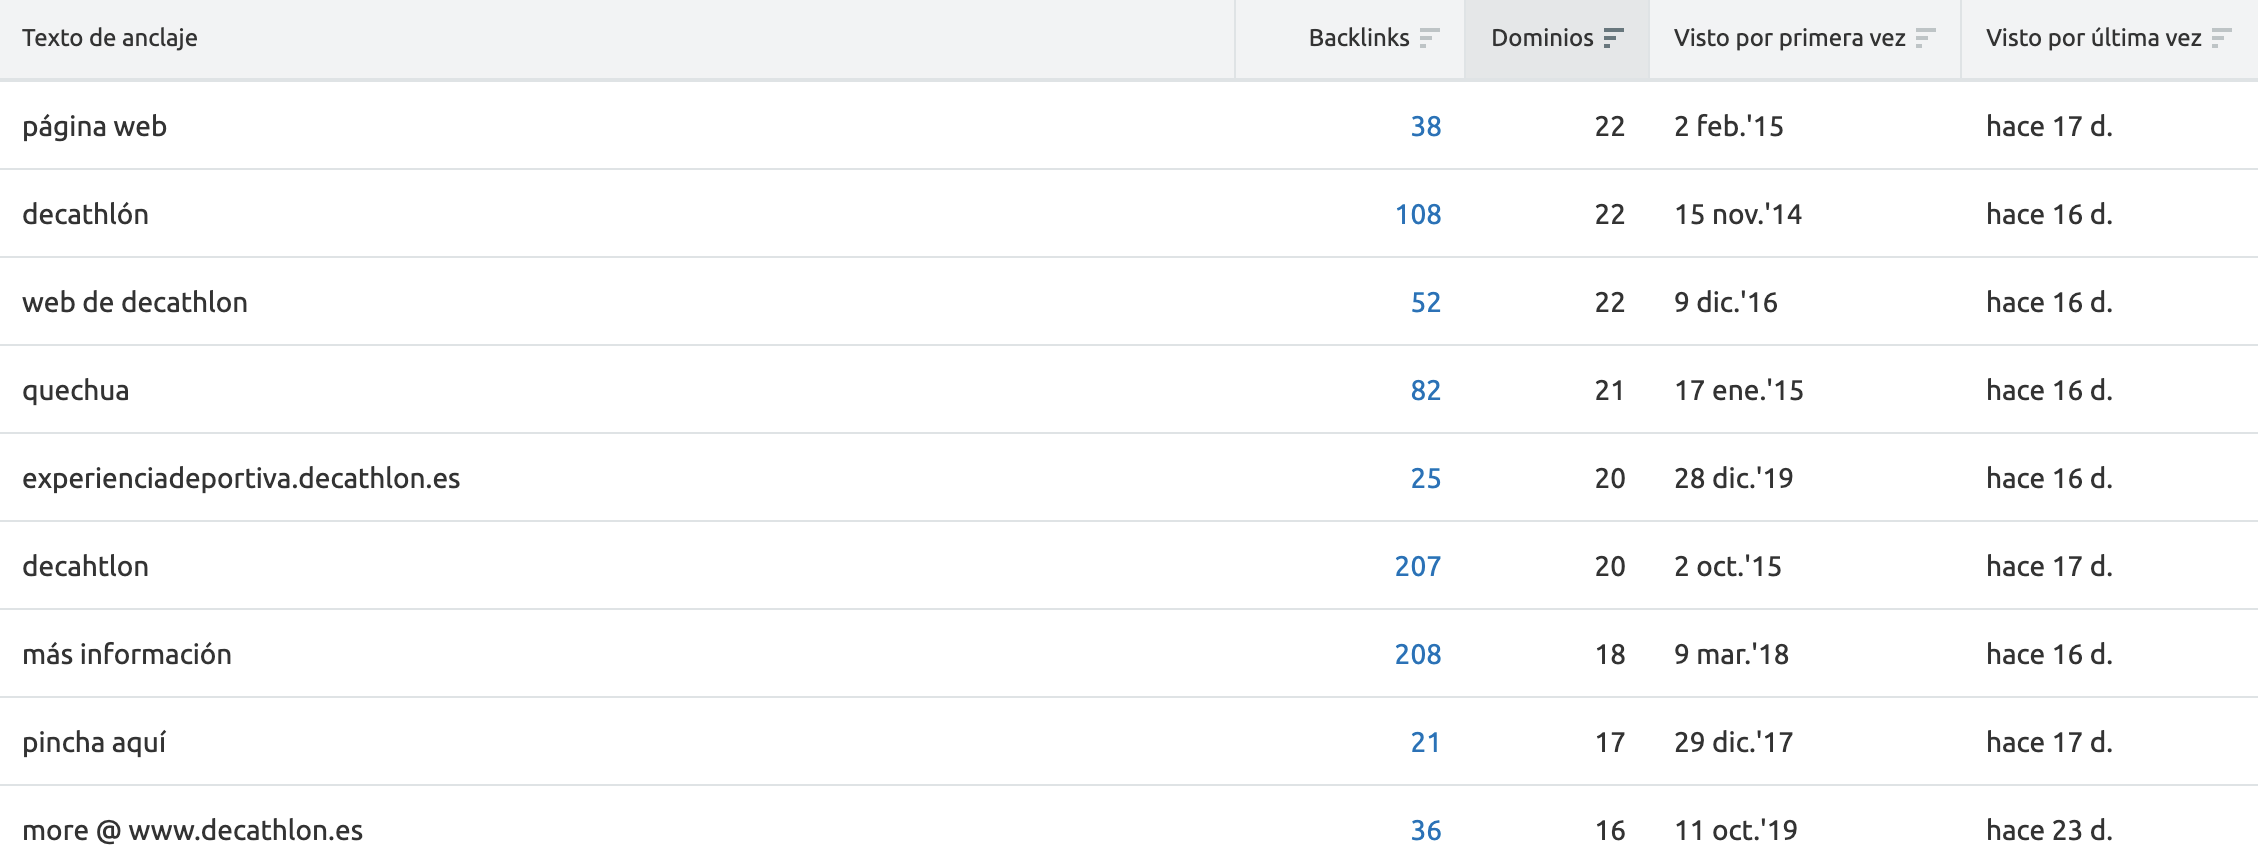Sort table by Dominios column header
The image size is (2264, 868).
[1542, 38]
